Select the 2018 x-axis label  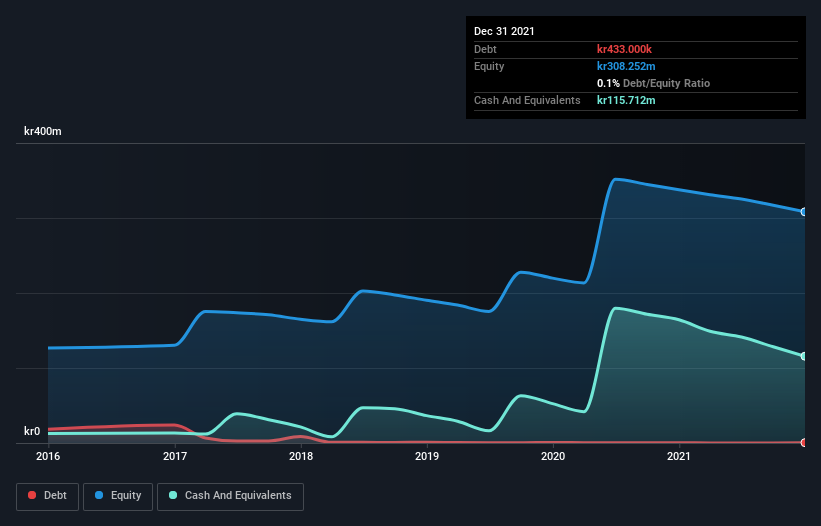[301, 456]
